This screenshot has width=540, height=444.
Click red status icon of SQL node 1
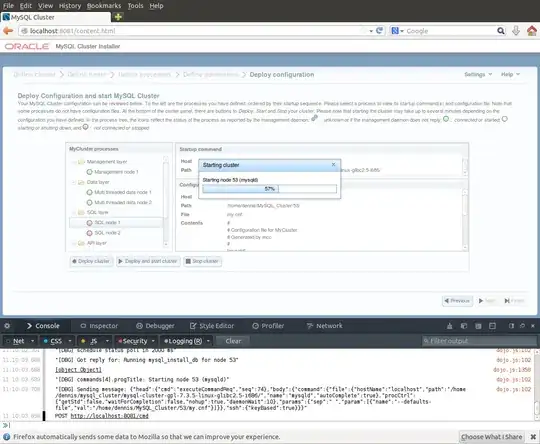90,223
